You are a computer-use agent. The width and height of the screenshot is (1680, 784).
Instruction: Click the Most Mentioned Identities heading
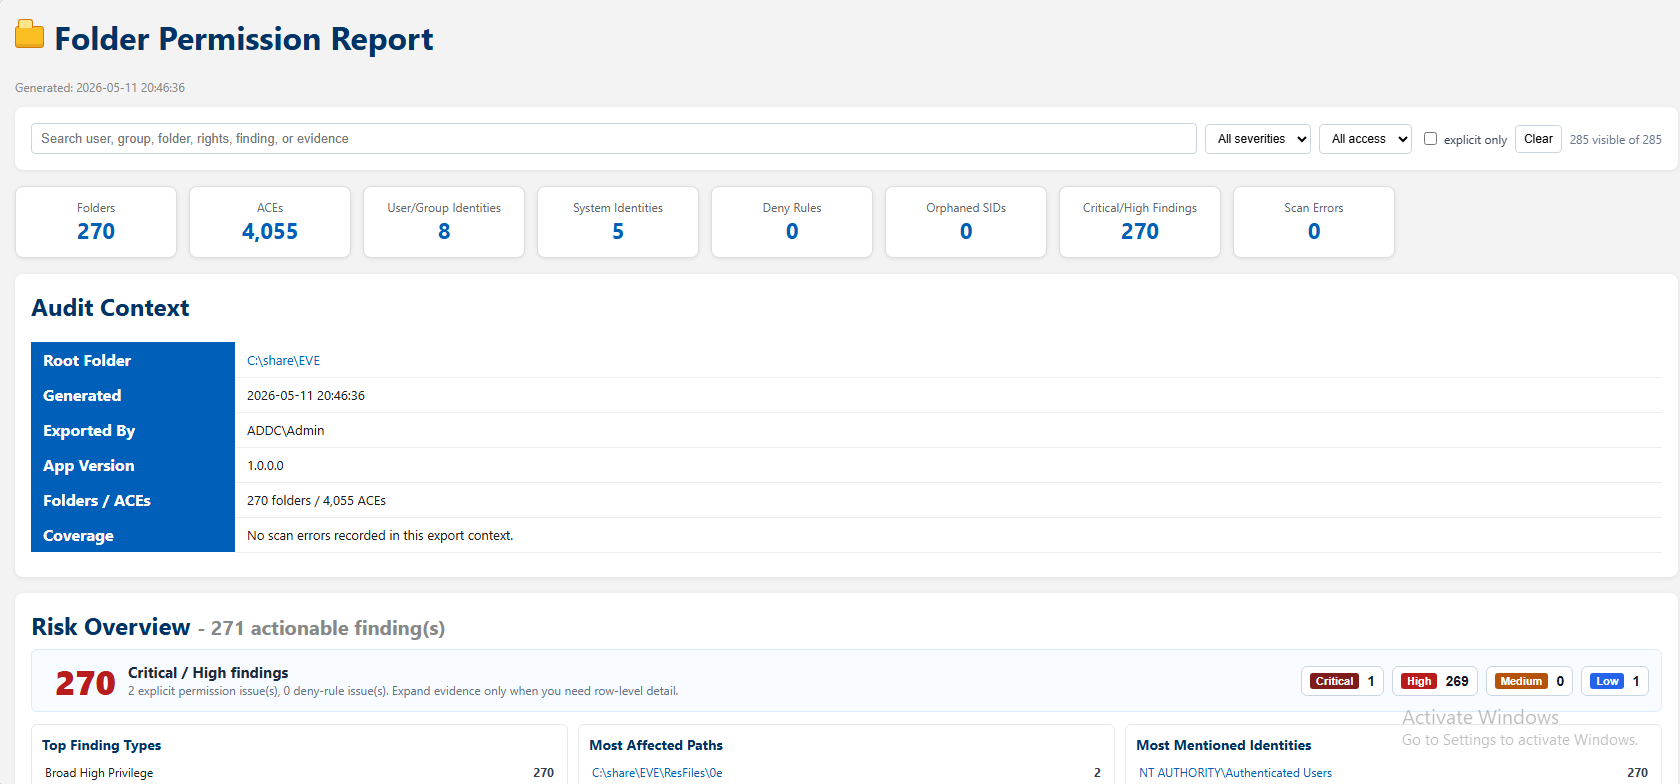tap(1223, 745)
